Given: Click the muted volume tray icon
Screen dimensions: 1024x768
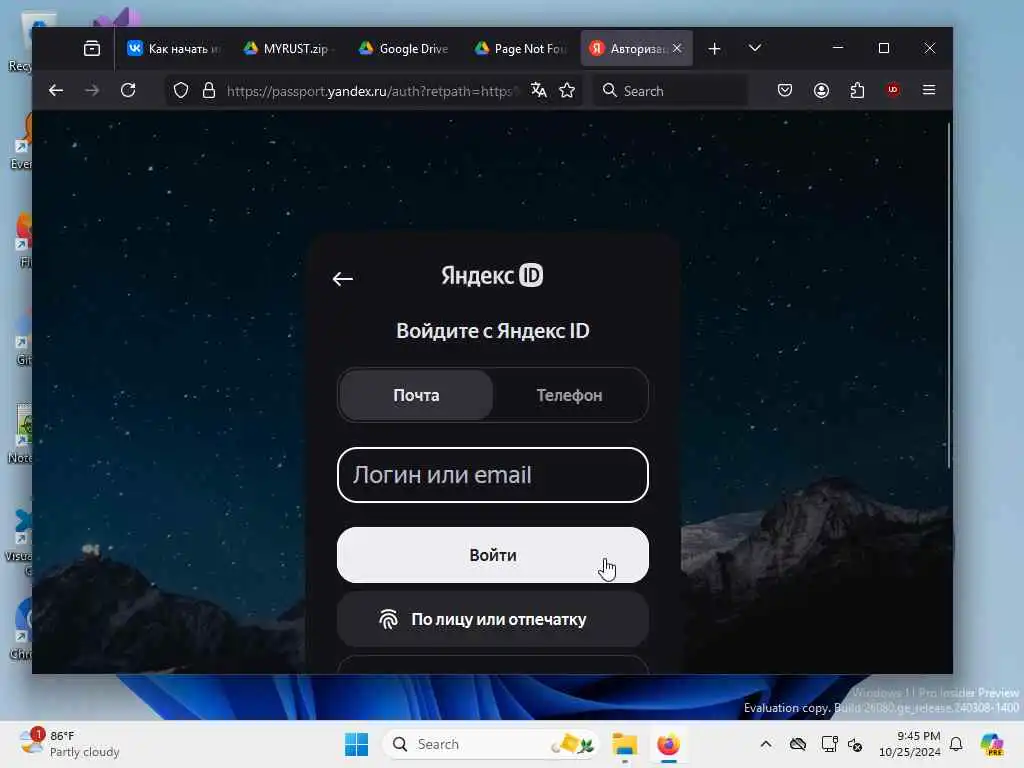Looking at the screenshot, I should tap(855, 744).
